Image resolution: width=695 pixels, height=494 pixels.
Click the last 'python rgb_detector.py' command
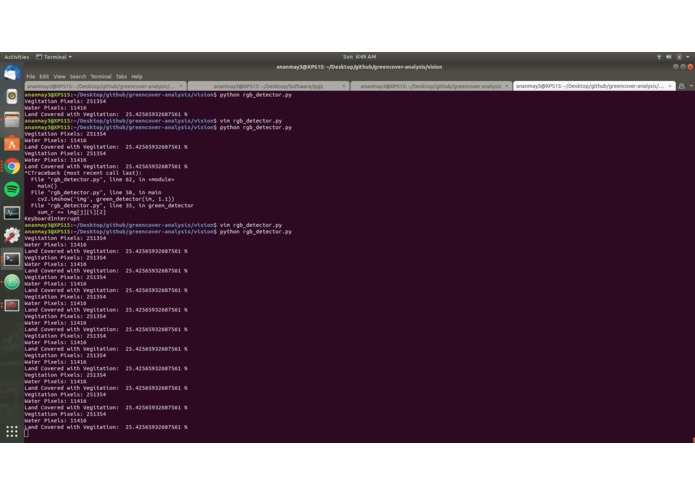(x=256, y=232)
